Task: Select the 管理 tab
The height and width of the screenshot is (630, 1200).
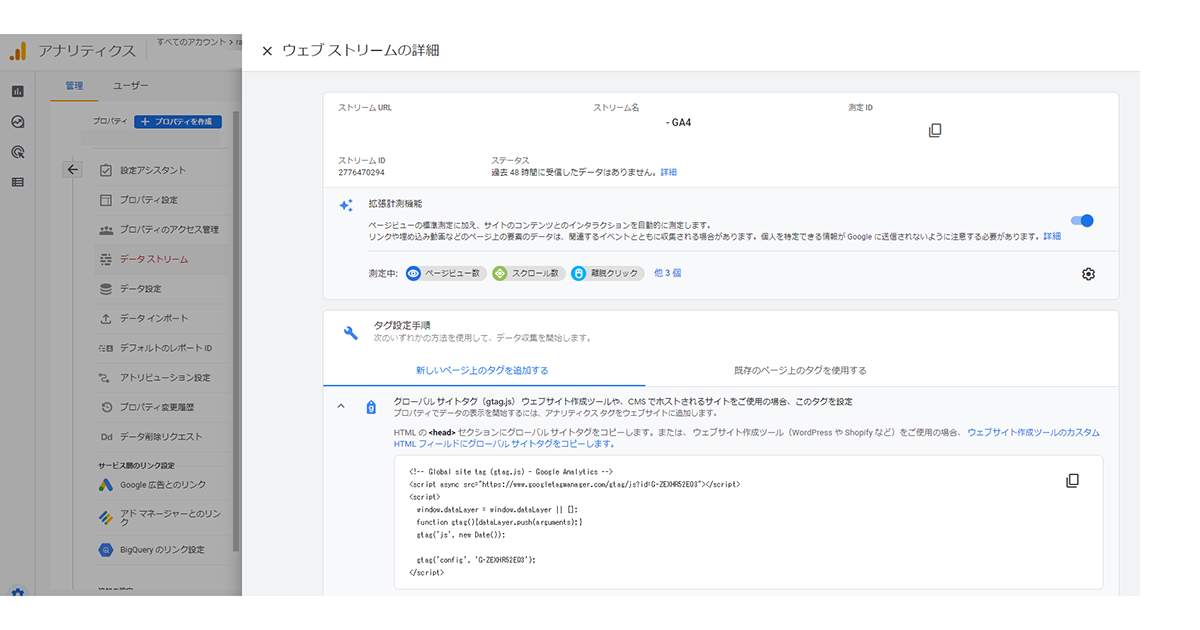Action: pyautogui.click(x=74, y=86)
